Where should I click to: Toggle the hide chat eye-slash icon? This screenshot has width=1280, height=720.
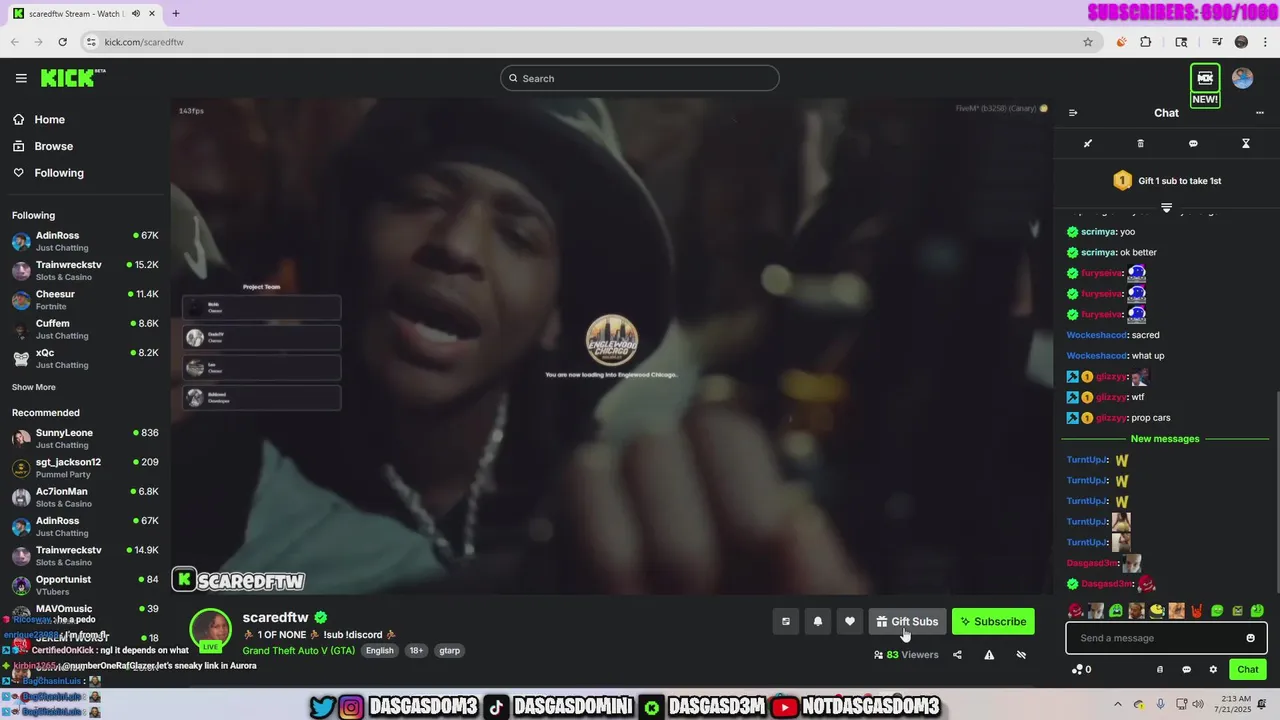pyautogui.click(x=1021, y=655)
